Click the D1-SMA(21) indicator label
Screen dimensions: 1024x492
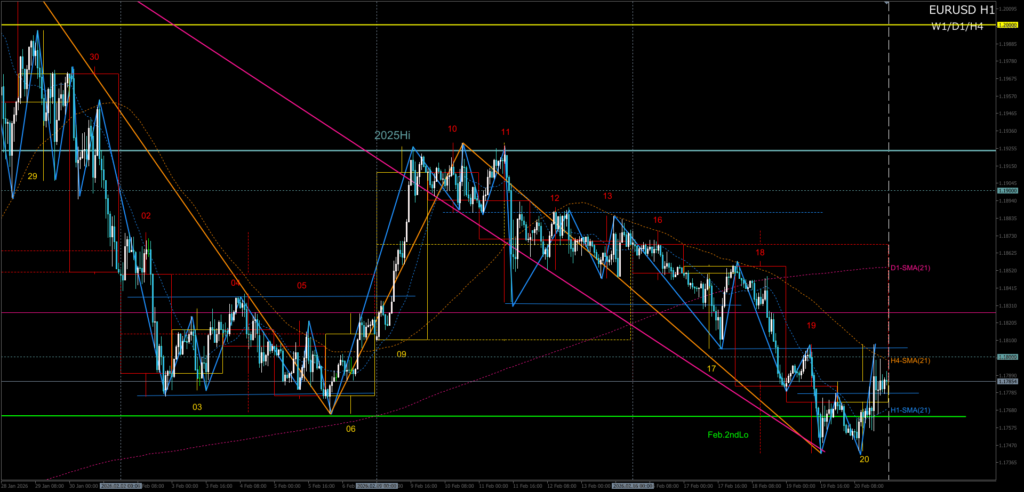pos(910,268)
